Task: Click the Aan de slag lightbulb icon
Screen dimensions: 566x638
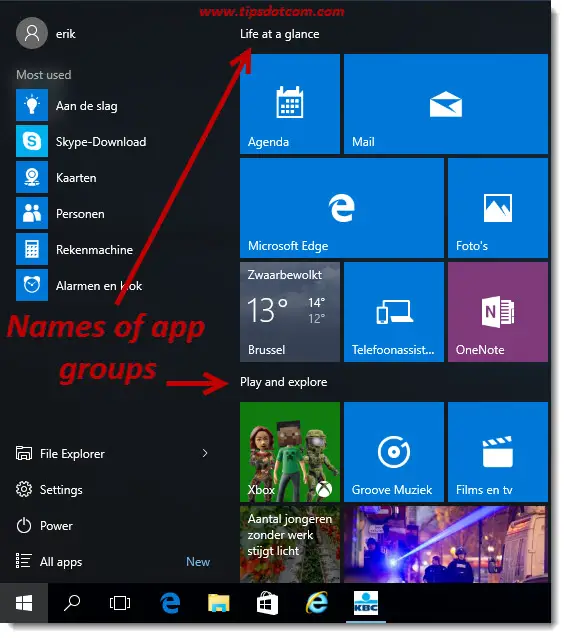Action: pyautogui.click(x=32, y=105)
